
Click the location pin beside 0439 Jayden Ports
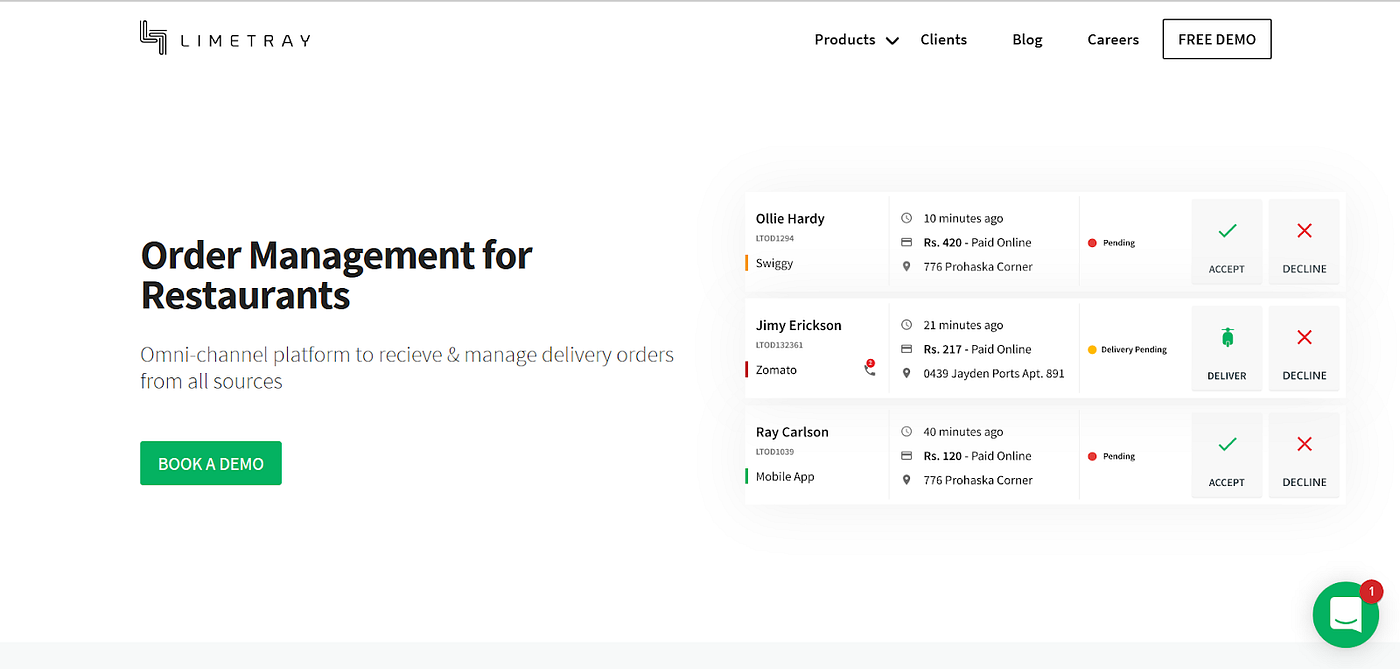[907, 373]
